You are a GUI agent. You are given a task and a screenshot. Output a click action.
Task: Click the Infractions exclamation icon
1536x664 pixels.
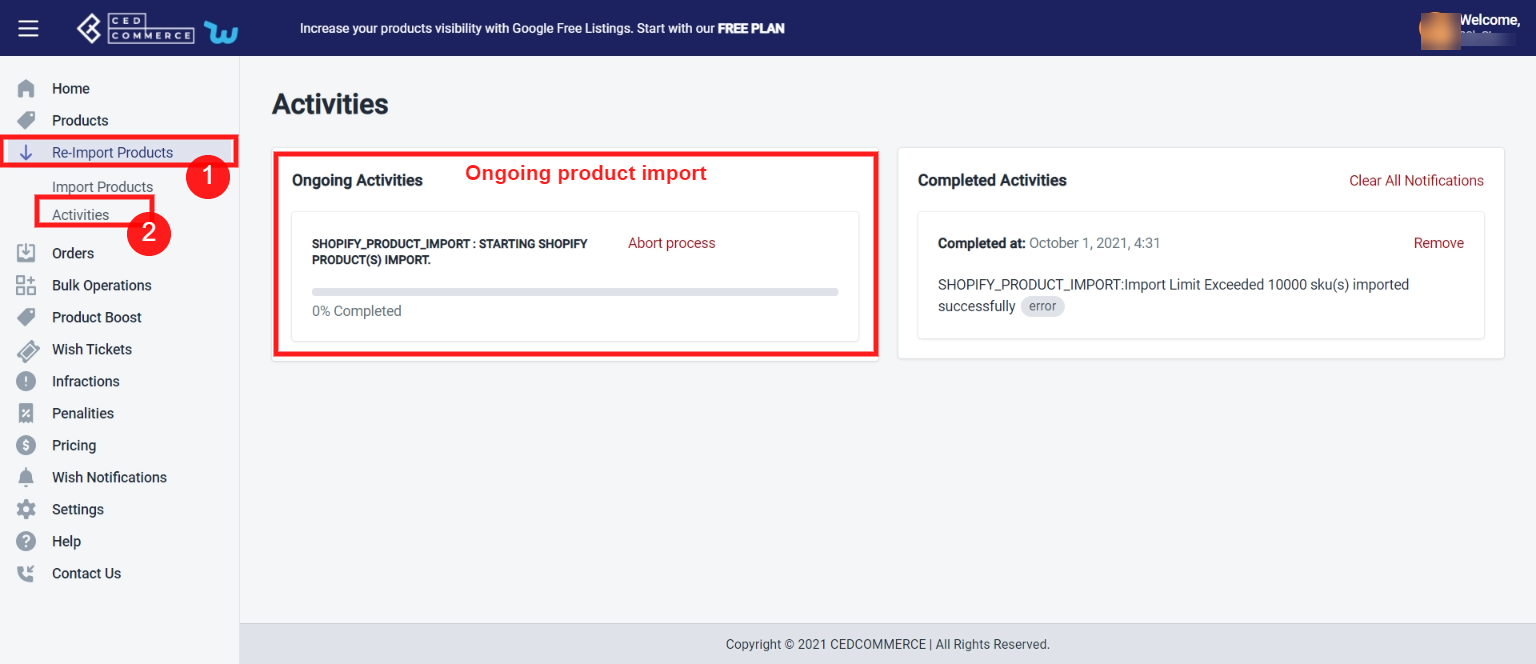pos(27,381)
